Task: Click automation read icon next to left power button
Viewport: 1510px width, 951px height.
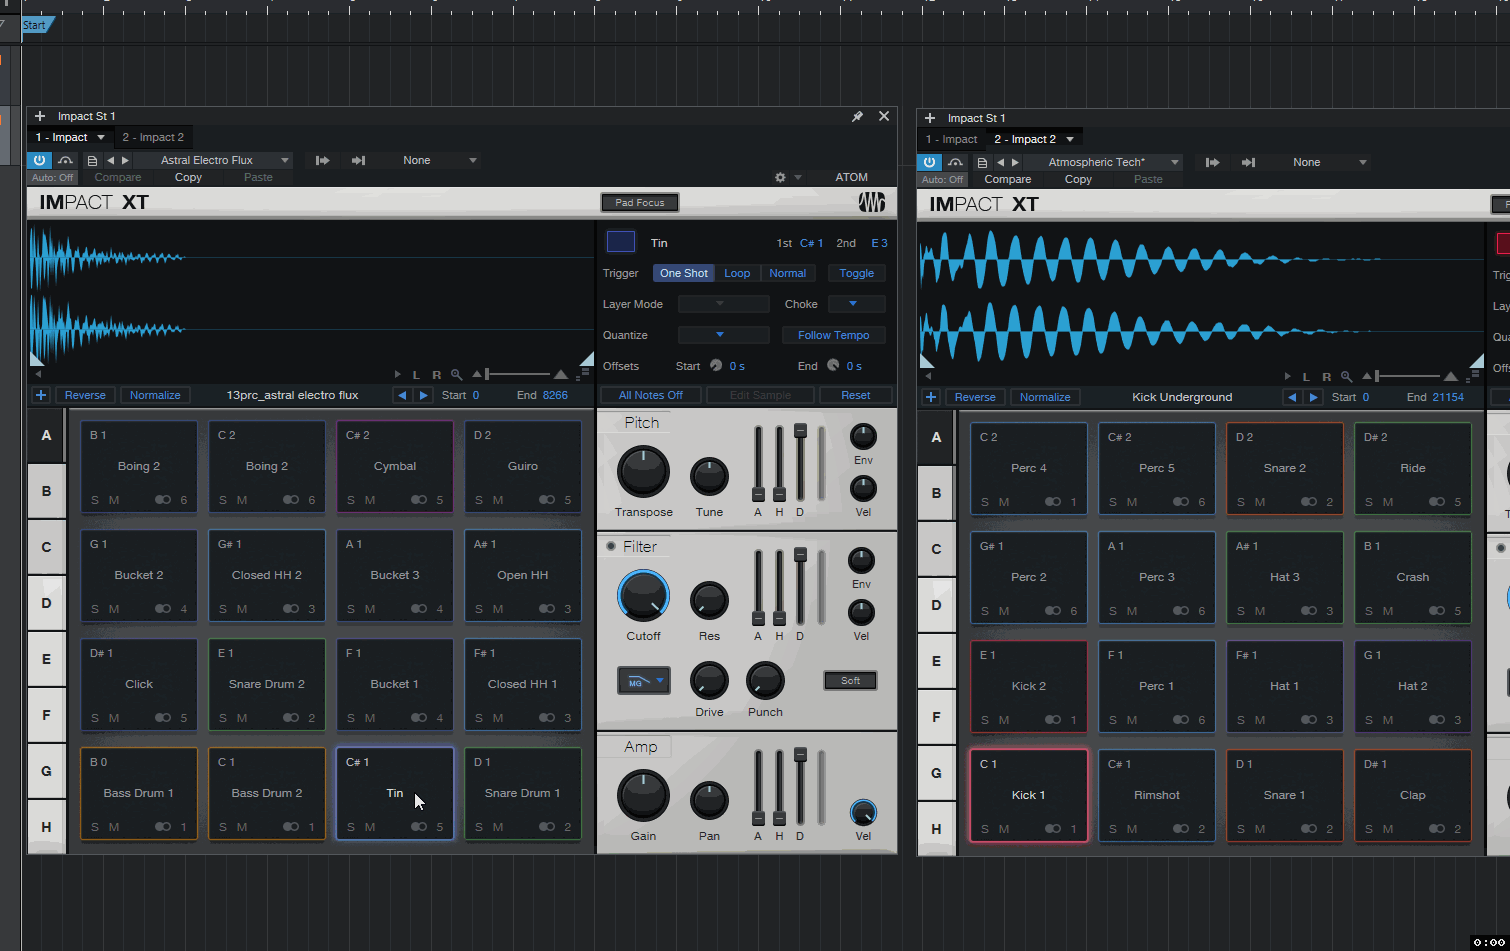Action: point(65,160)
